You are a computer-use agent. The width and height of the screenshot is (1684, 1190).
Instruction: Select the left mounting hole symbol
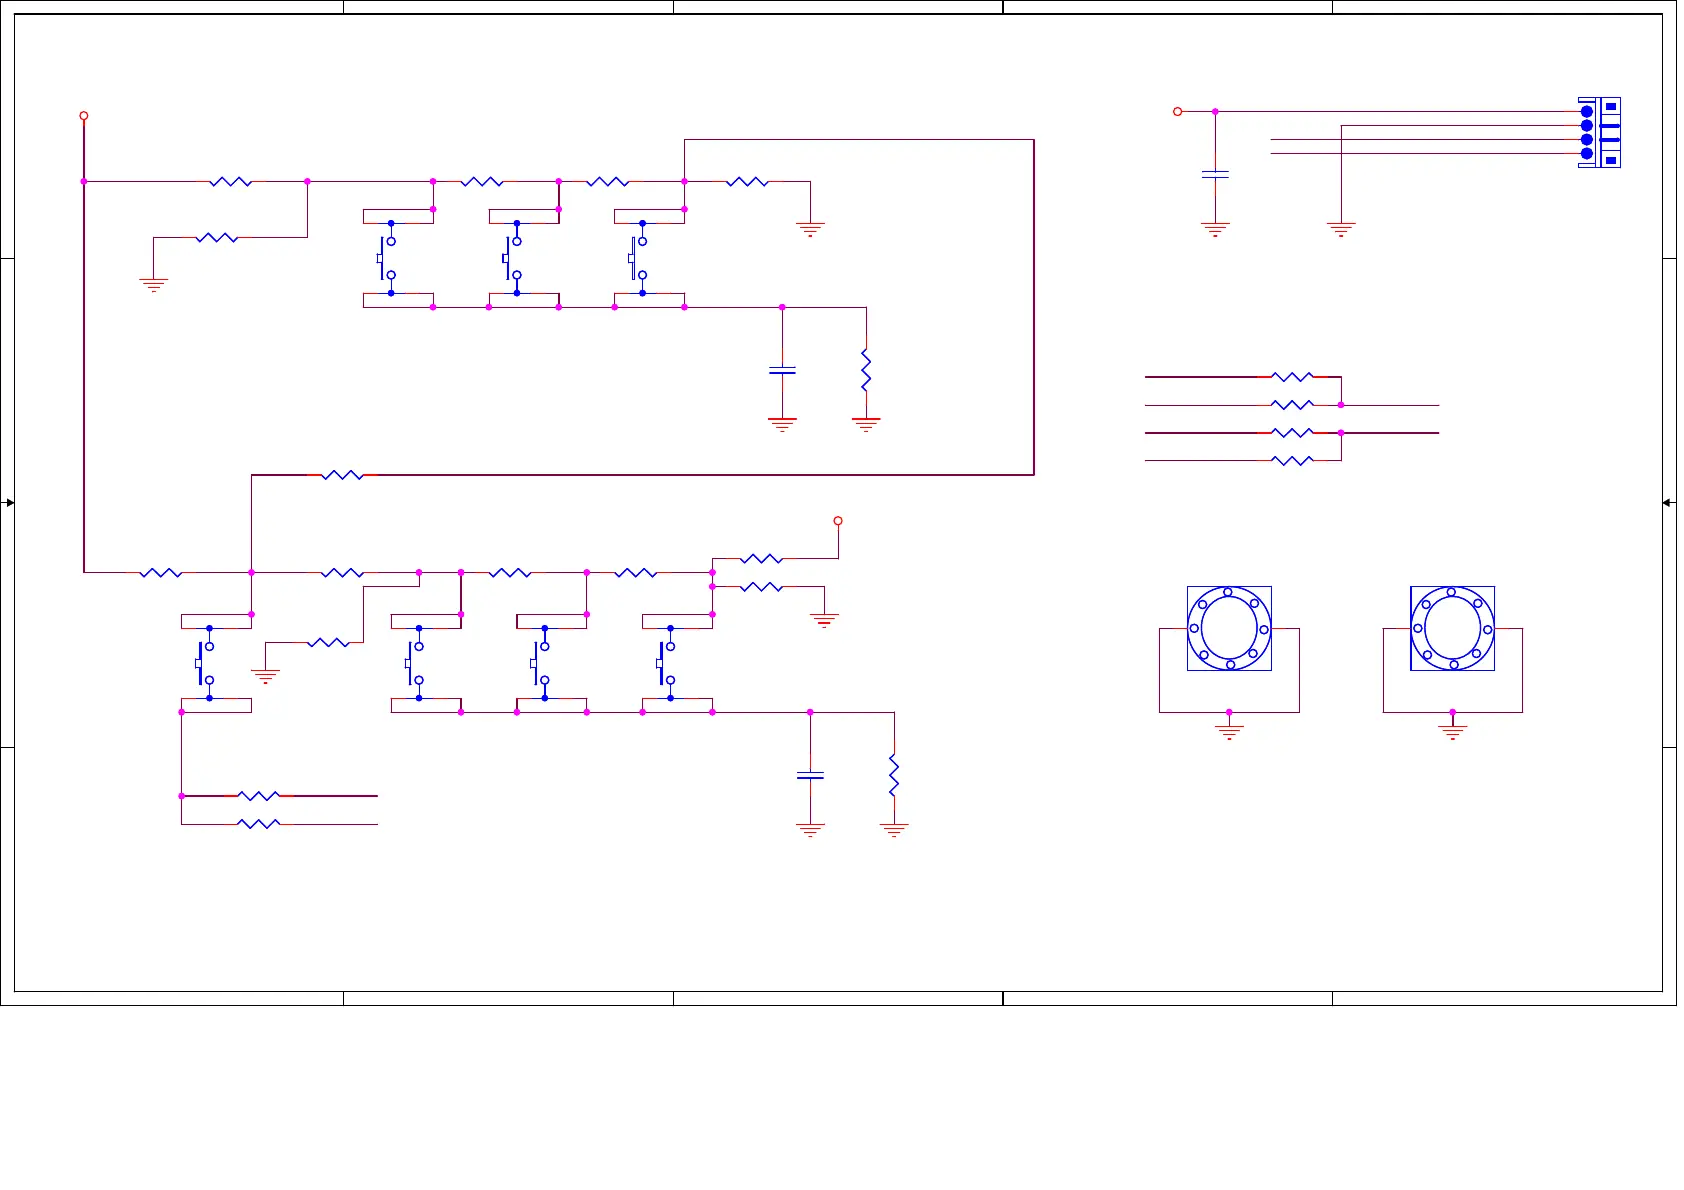coord(1229,628)
